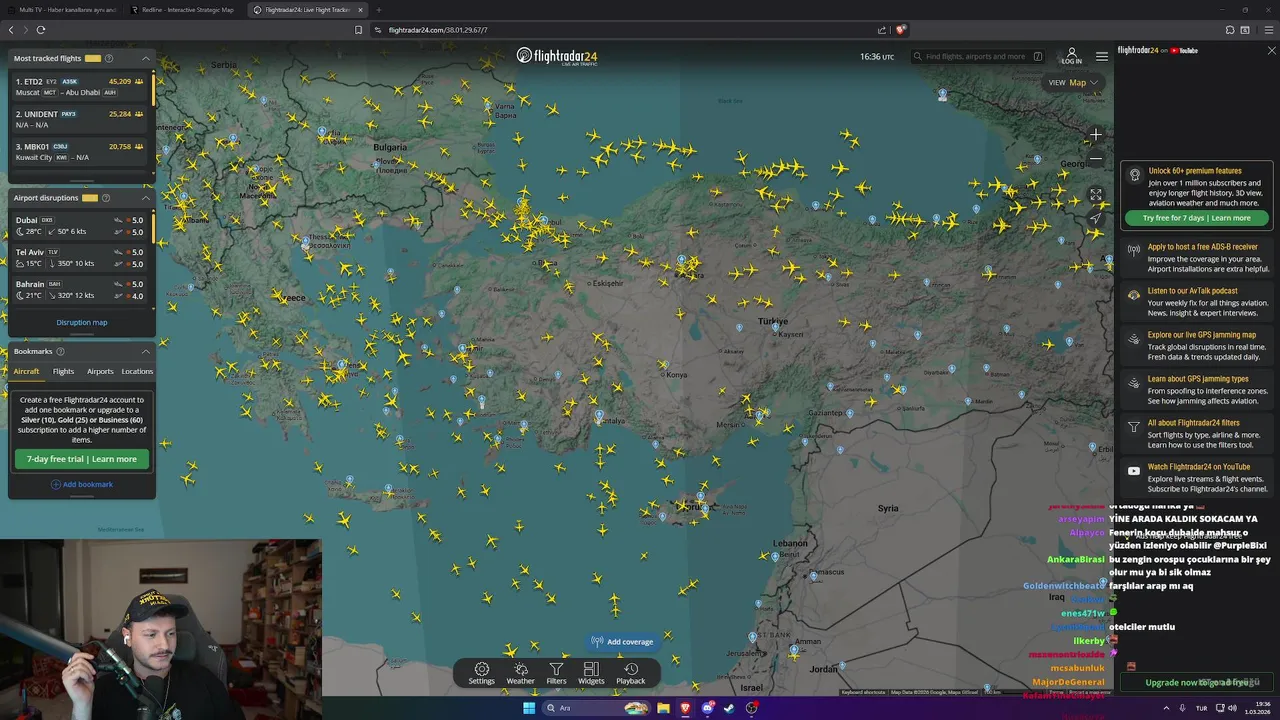The height and width of the screenshot is (720, 1280).
Task: Collapse the Airport disruptions panel
Action: point(145,198)
